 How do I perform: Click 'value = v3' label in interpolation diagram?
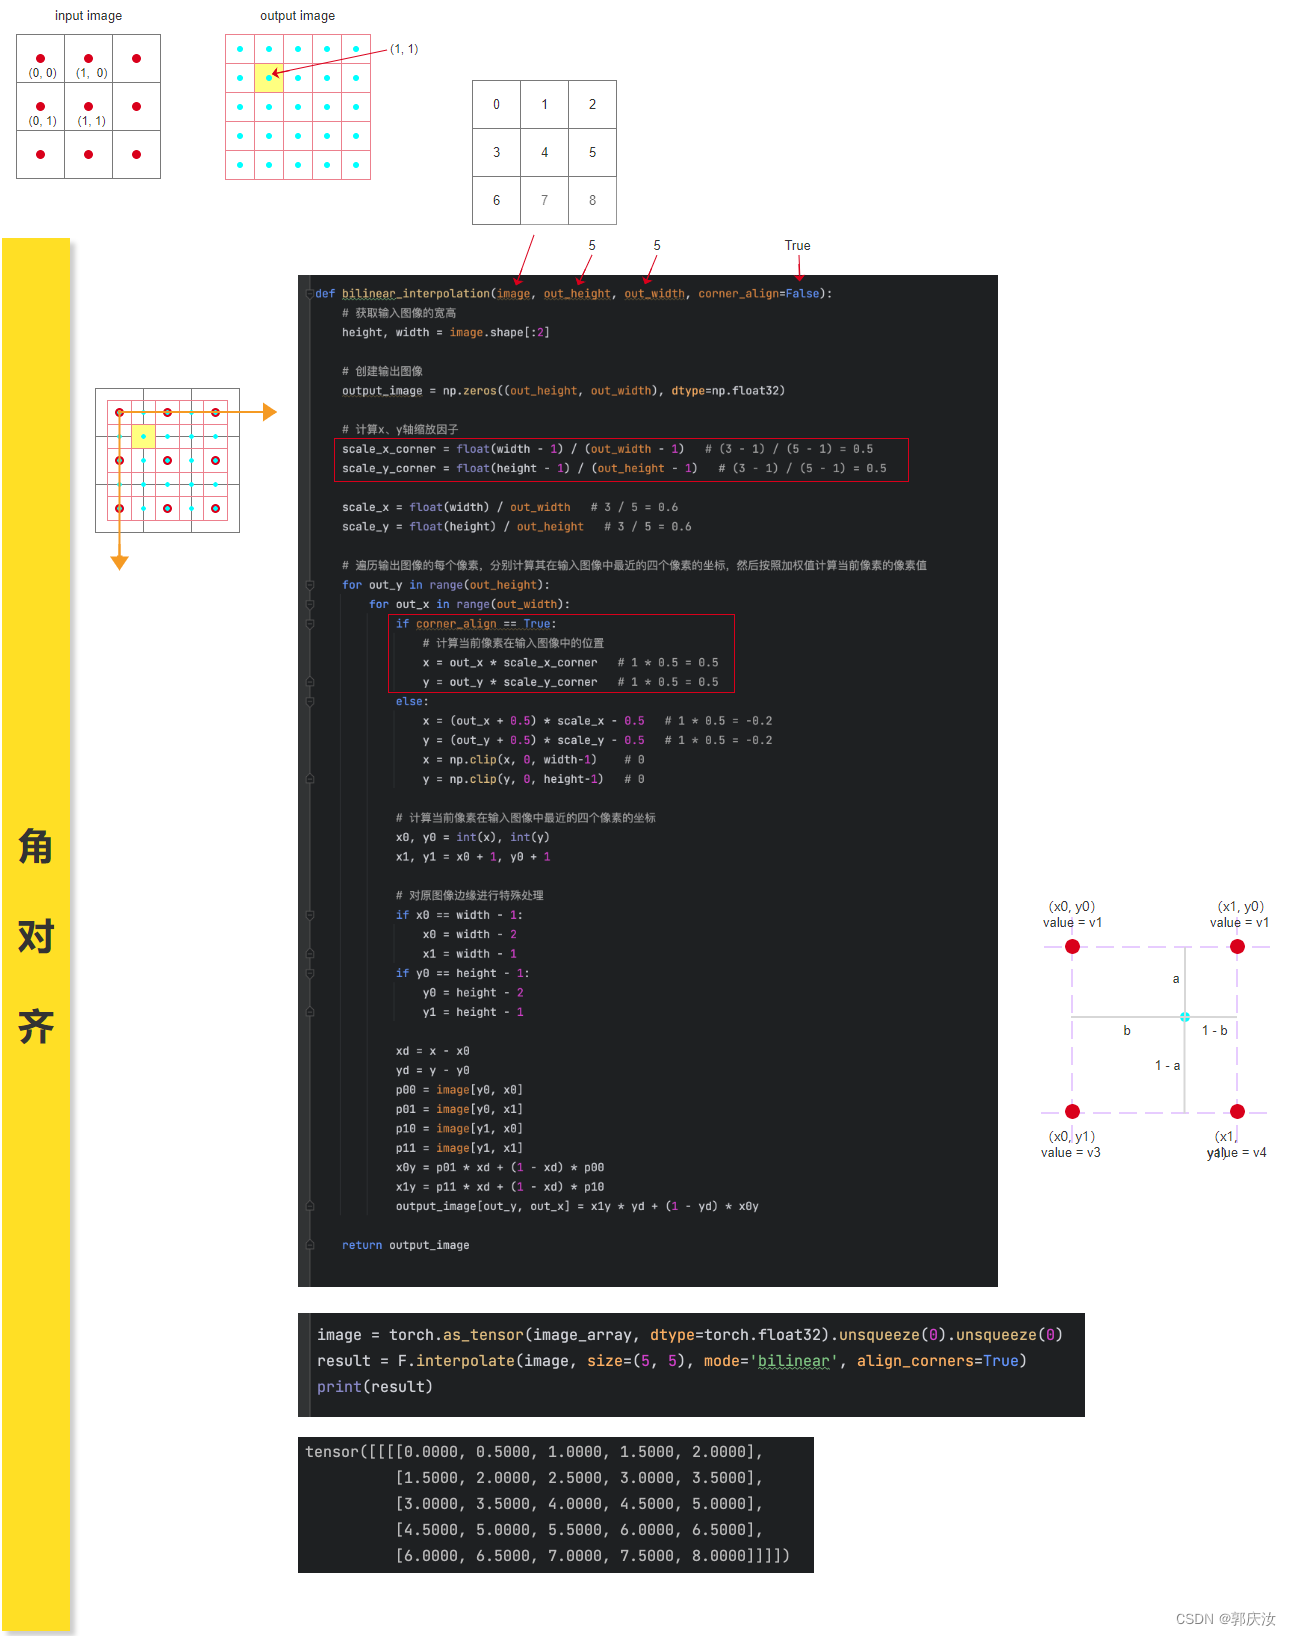(1070, 1153)
